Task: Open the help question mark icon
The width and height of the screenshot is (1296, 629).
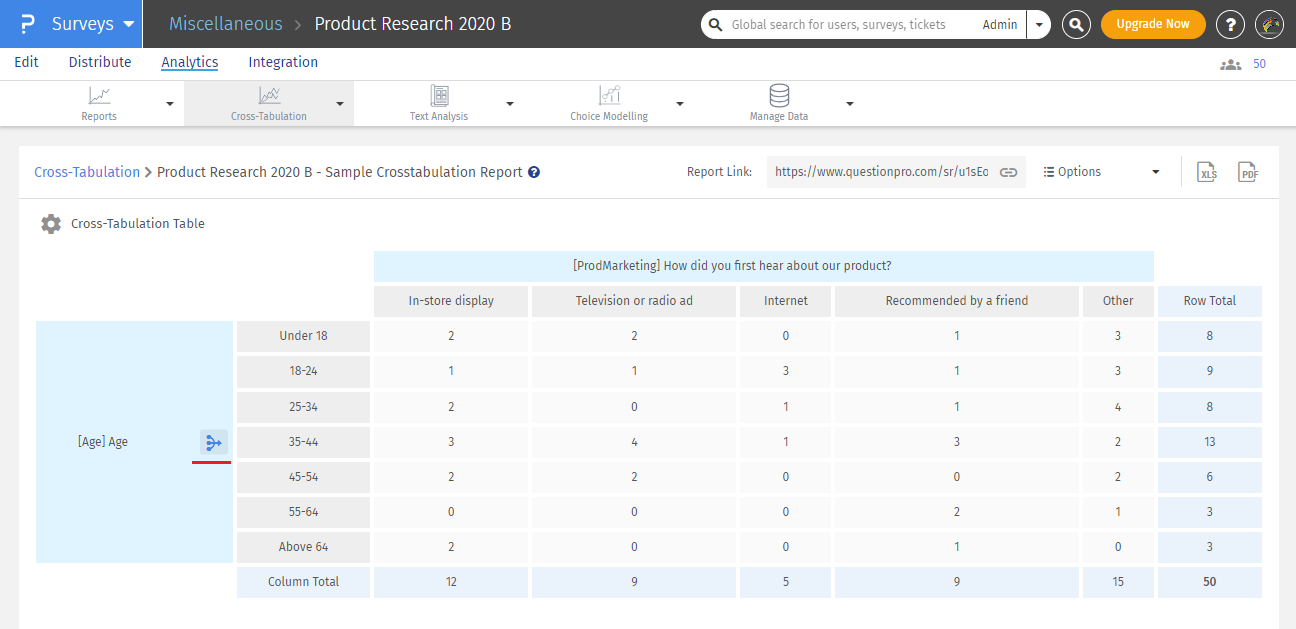Action: pyautogui.click(x=1230, y=24)
